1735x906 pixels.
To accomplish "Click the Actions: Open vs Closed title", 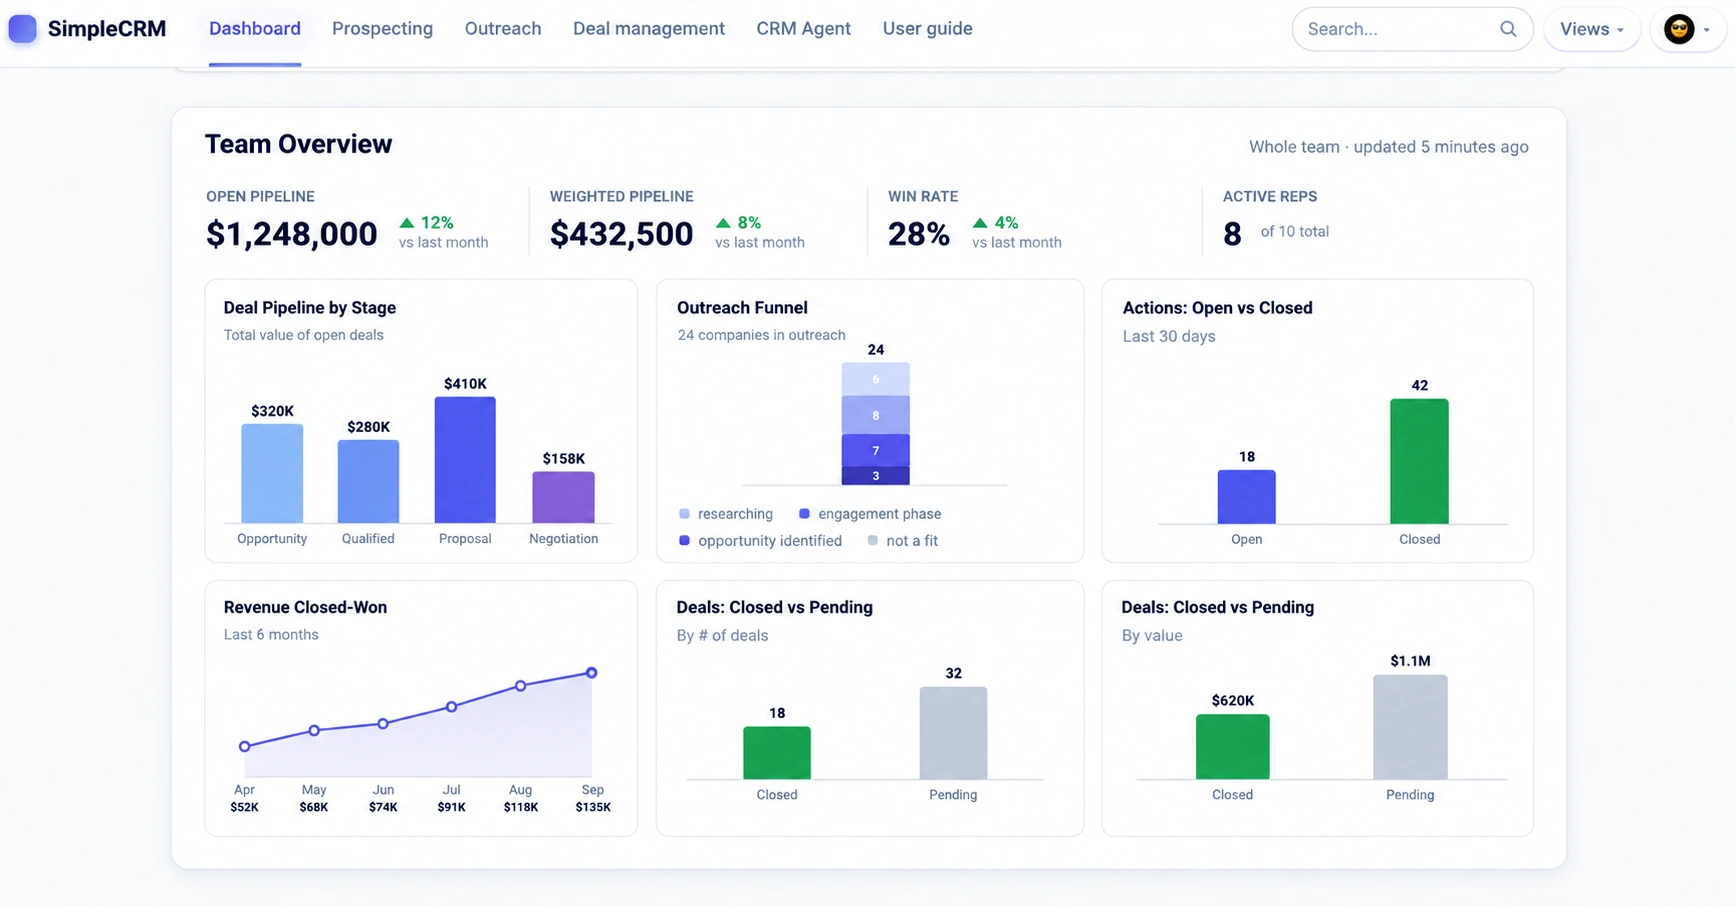I will tap(1217, 308).
